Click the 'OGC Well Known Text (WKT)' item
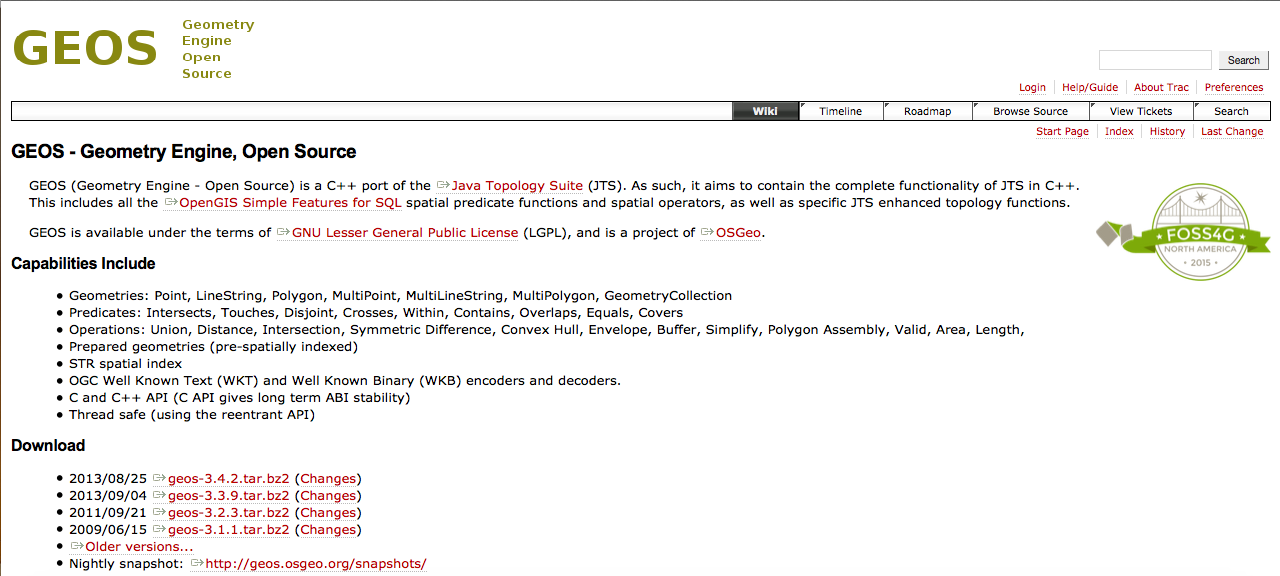Screen dimensions: 1280x576 (x=345, y=381)
